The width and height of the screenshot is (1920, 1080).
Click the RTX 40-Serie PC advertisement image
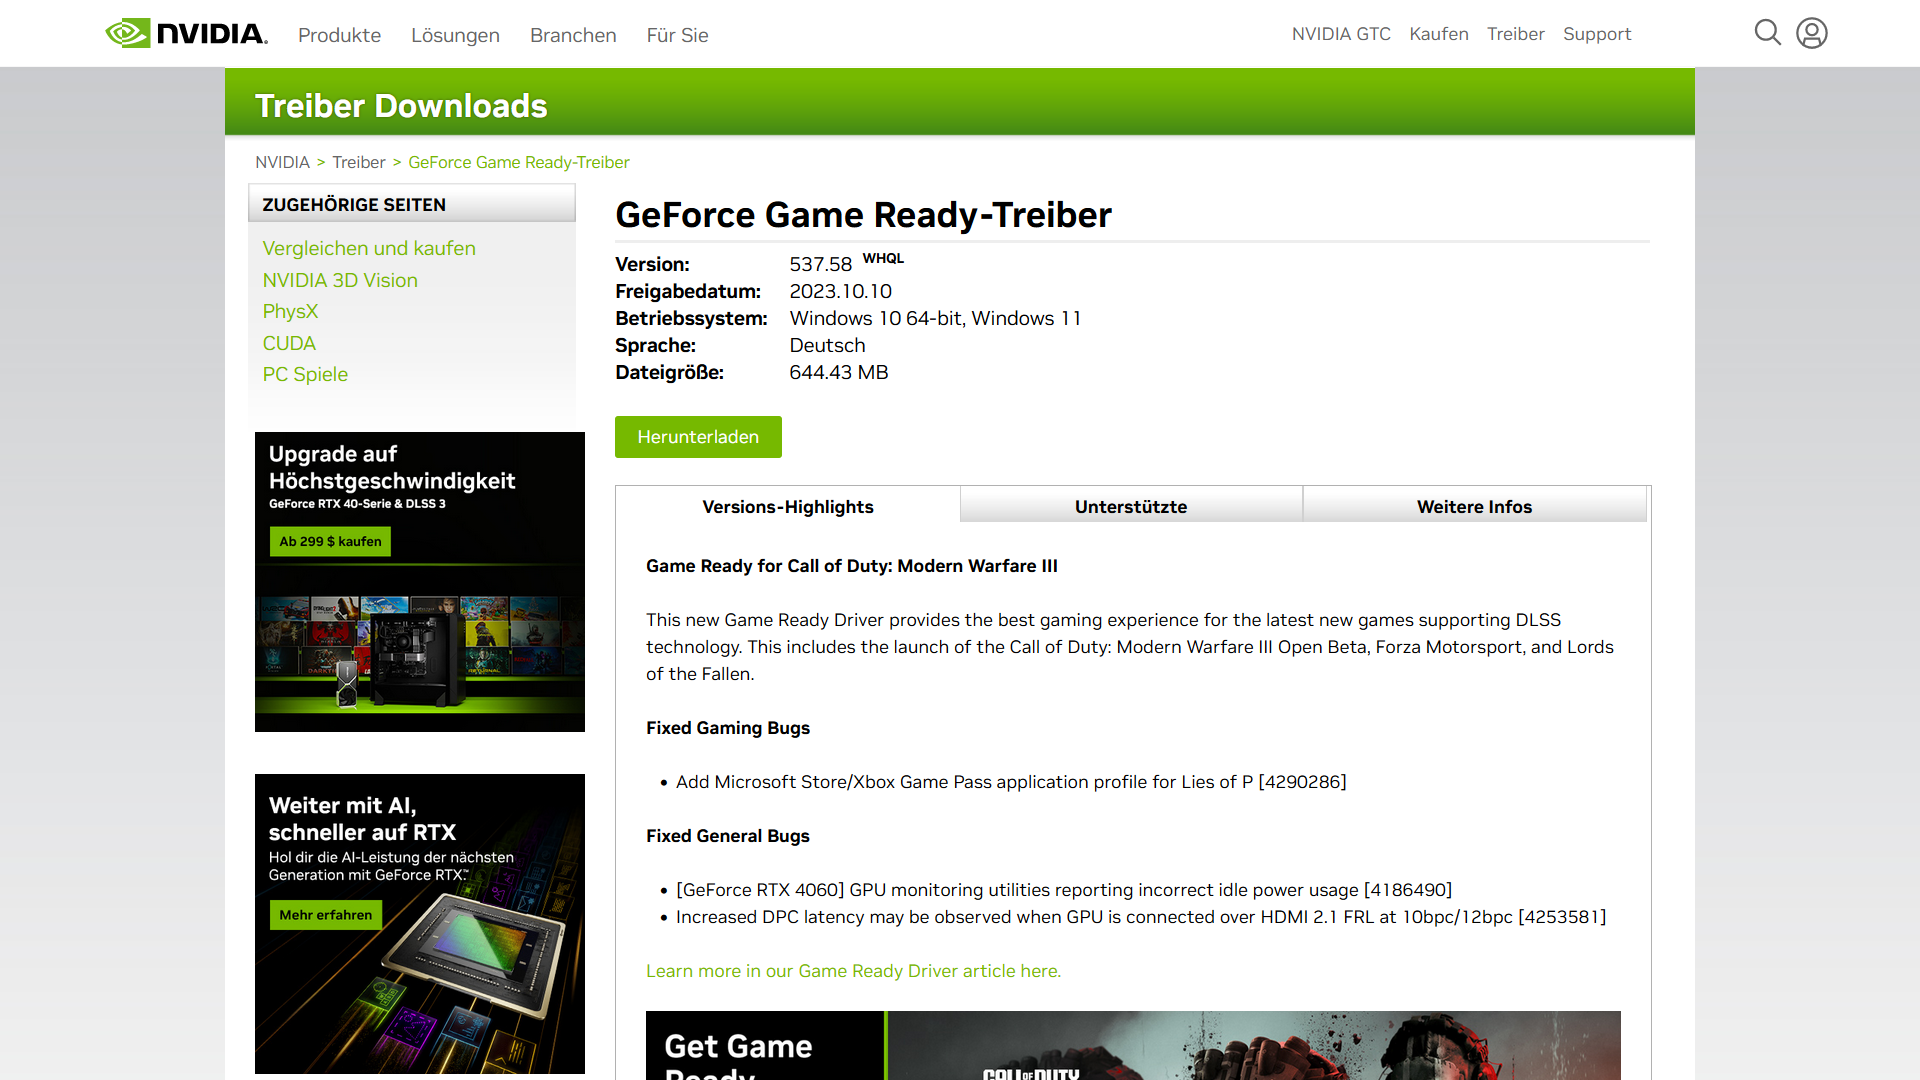420,582
